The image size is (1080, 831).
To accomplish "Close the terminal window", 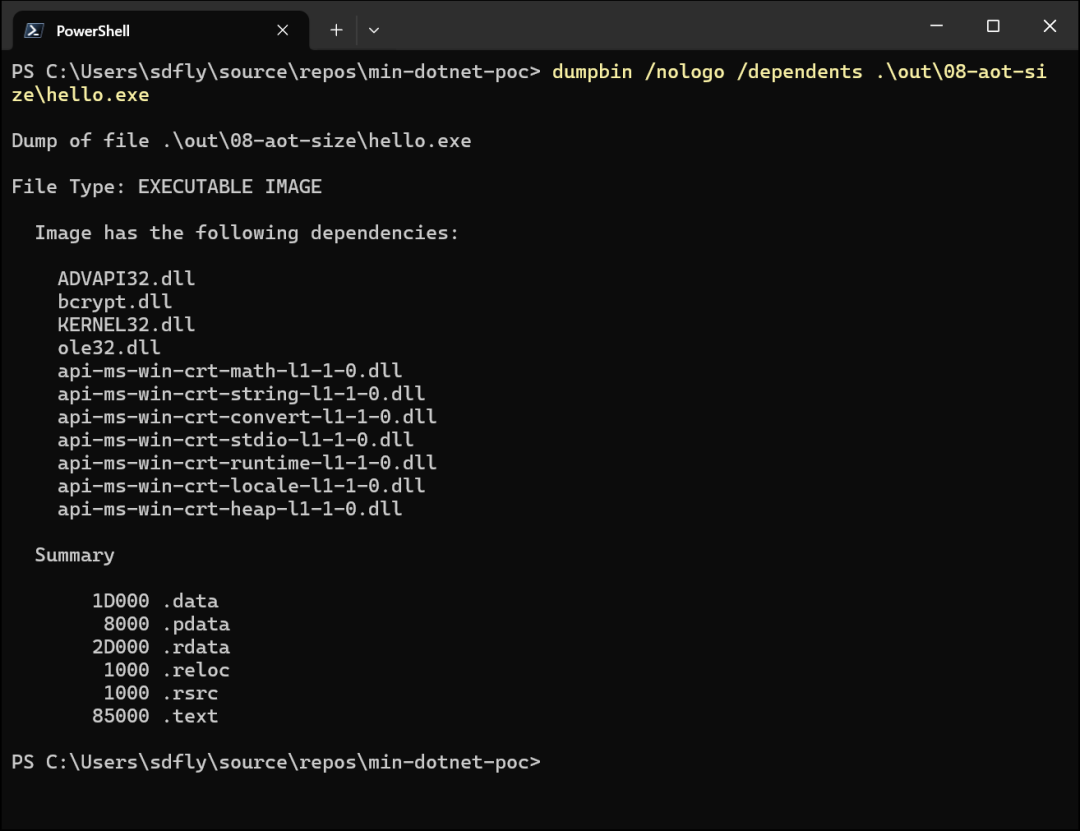I will click(1050, 26).
